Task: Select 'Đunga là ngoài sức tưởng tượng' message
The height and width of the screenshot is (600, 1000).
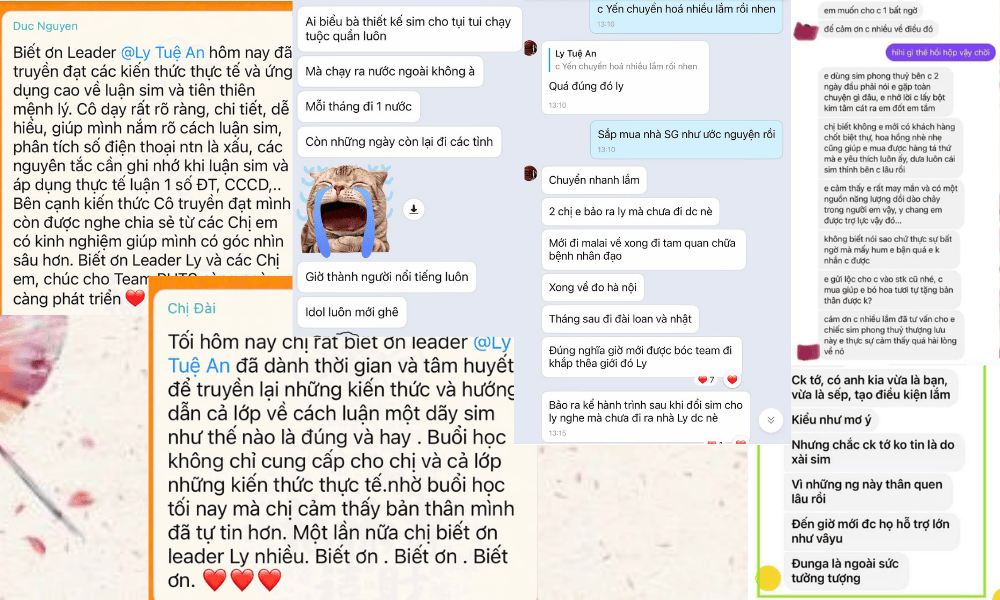Action: [845, 571]
